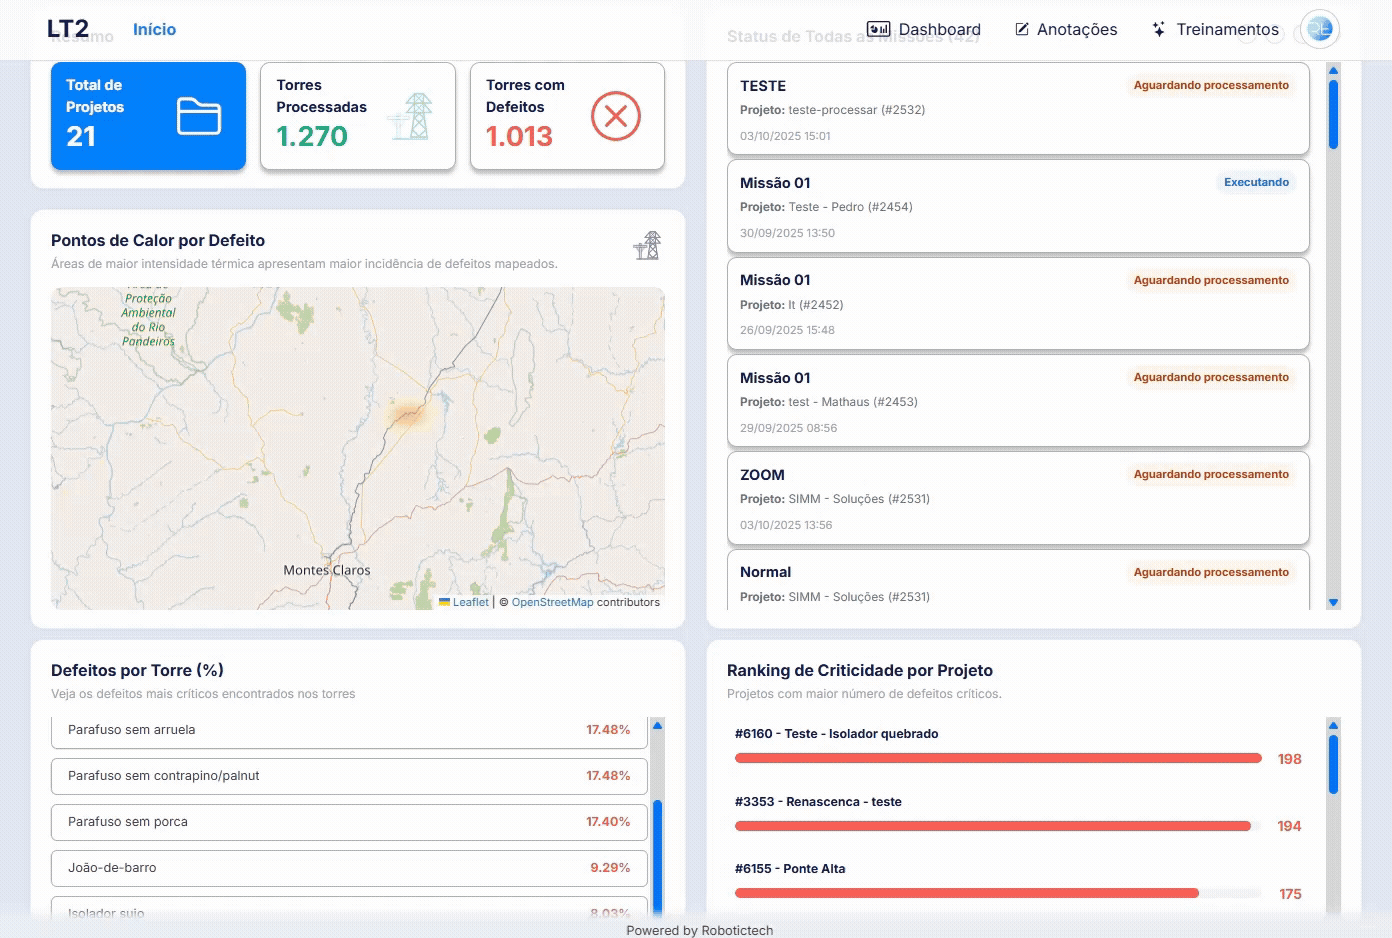Click the Treinamentos sparkle icon

click(1158, 30)
